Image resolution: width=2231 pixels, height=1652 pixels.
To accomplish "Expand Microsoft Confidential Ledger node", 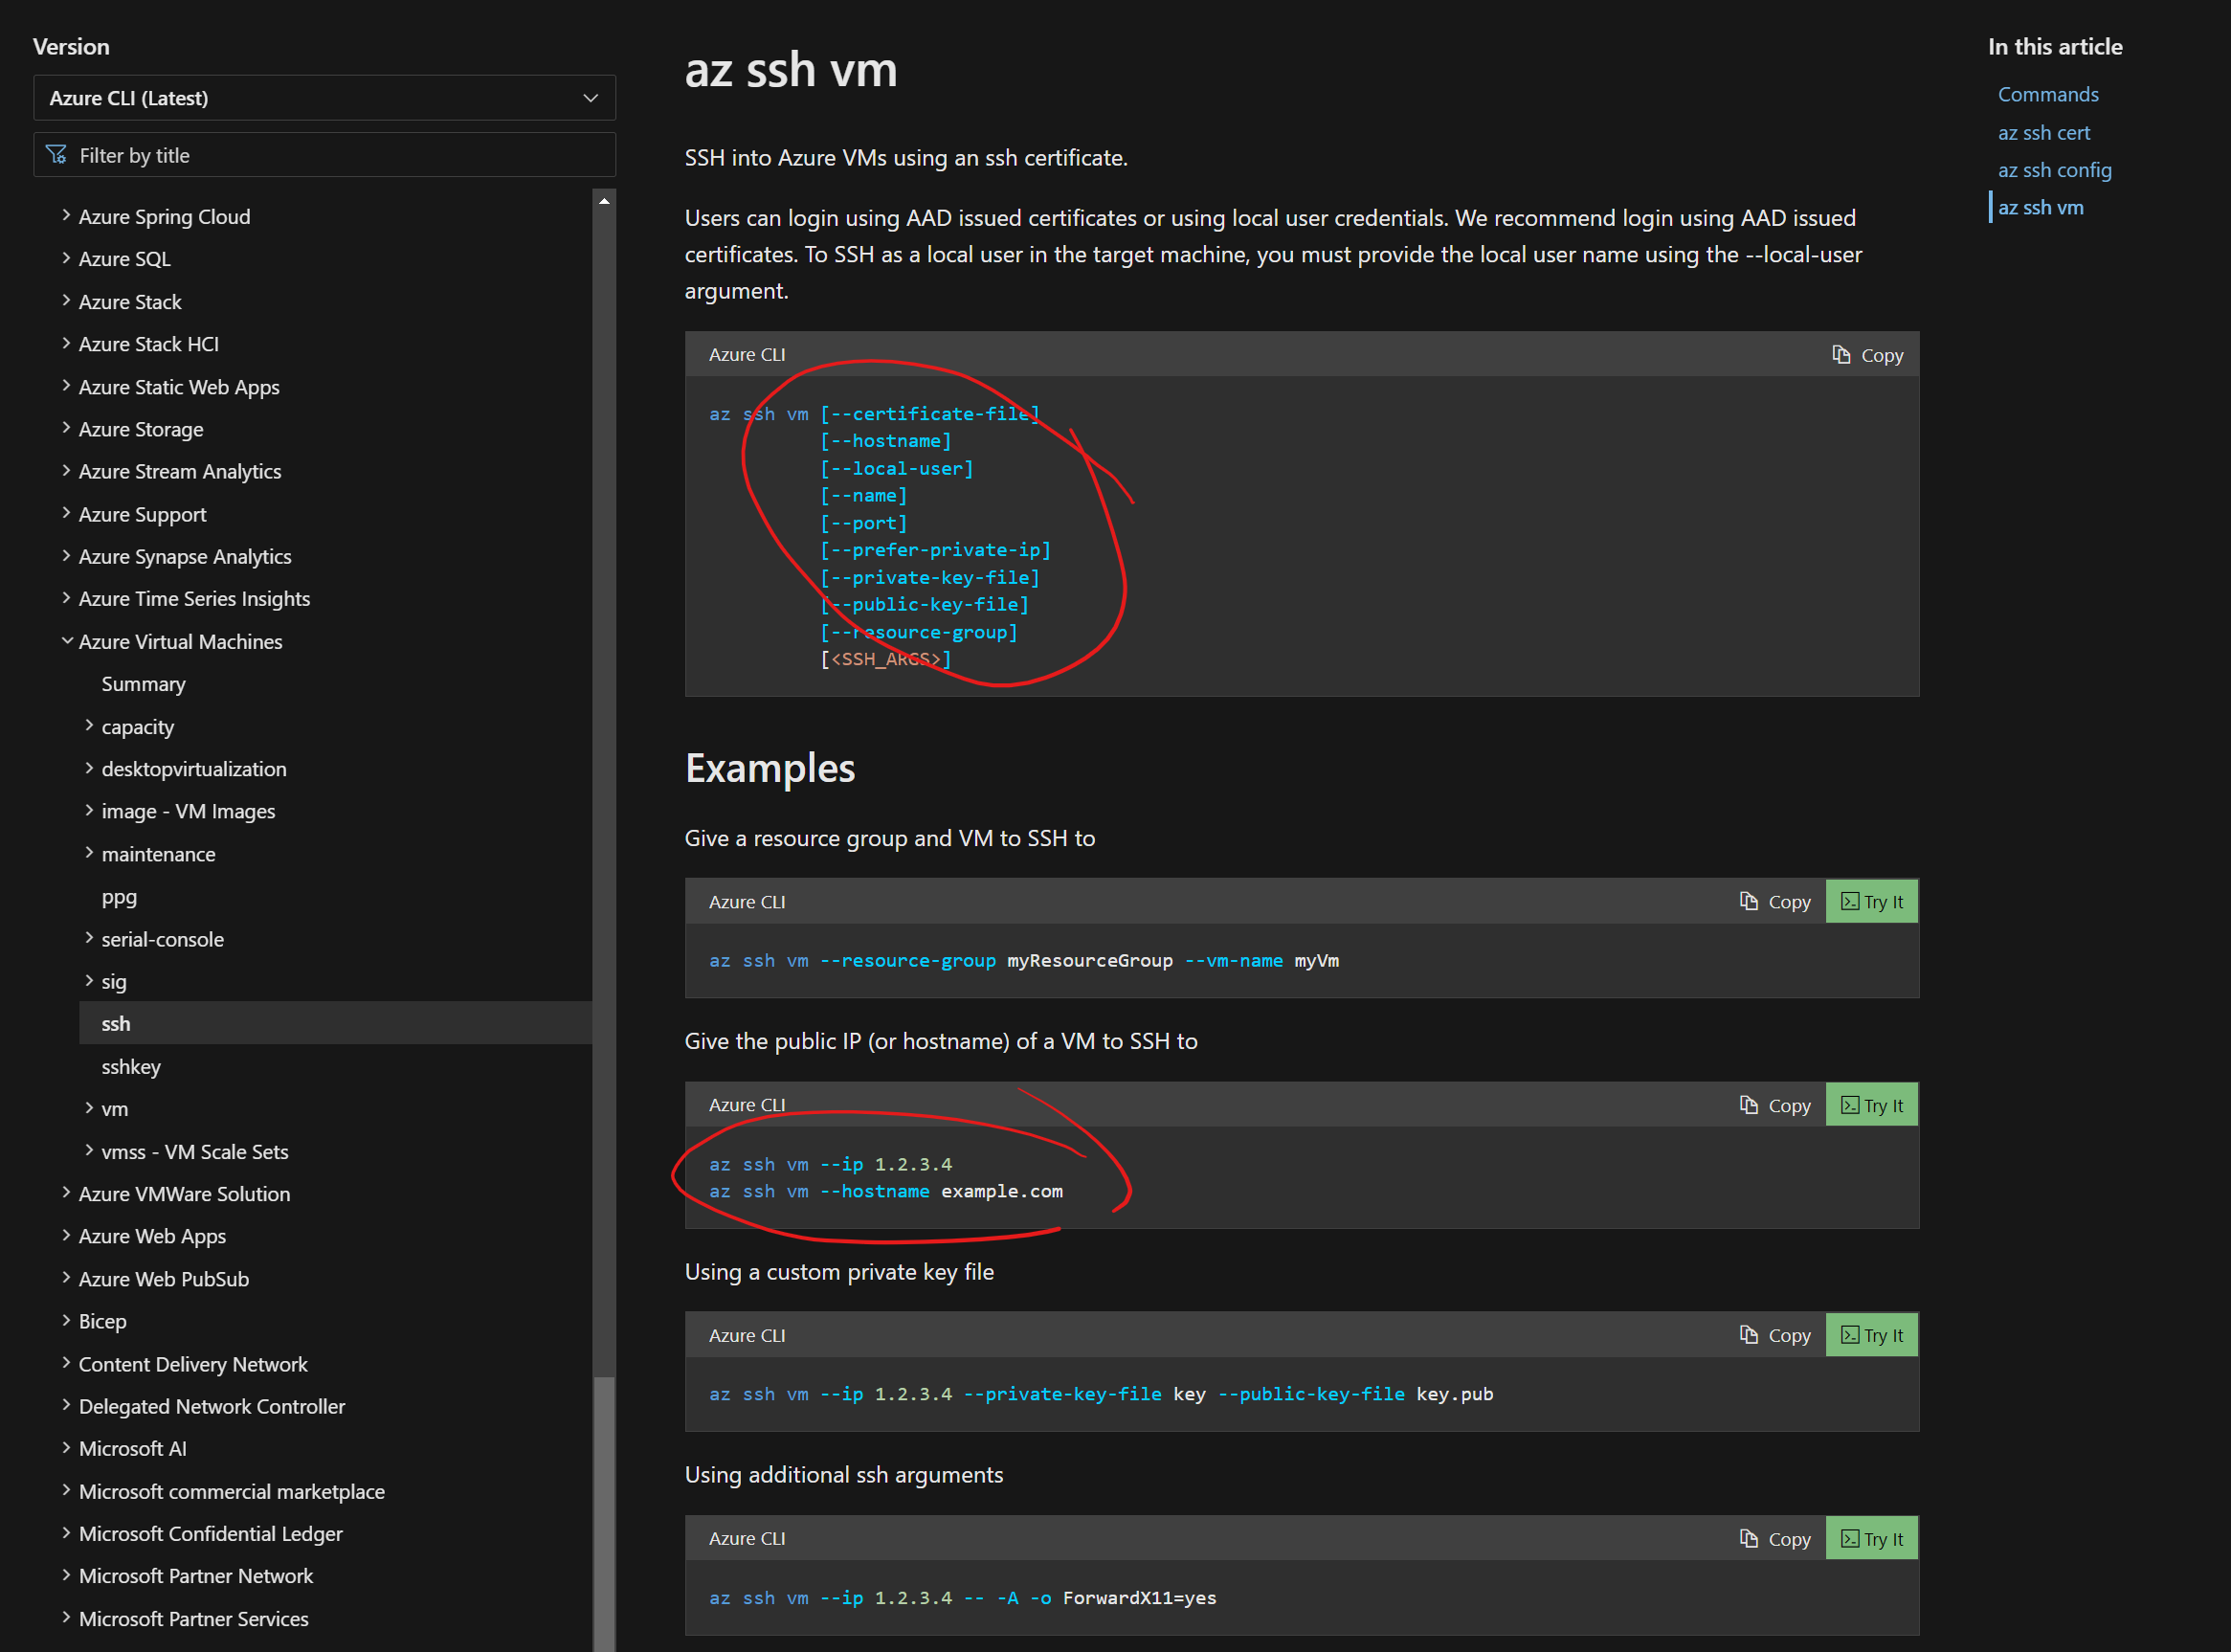I will coord(66,1533).
